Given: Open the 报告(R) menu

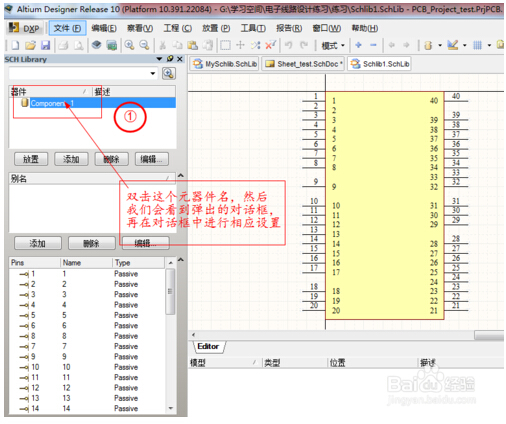Looking at the screenshot, I should click(289, 28).
